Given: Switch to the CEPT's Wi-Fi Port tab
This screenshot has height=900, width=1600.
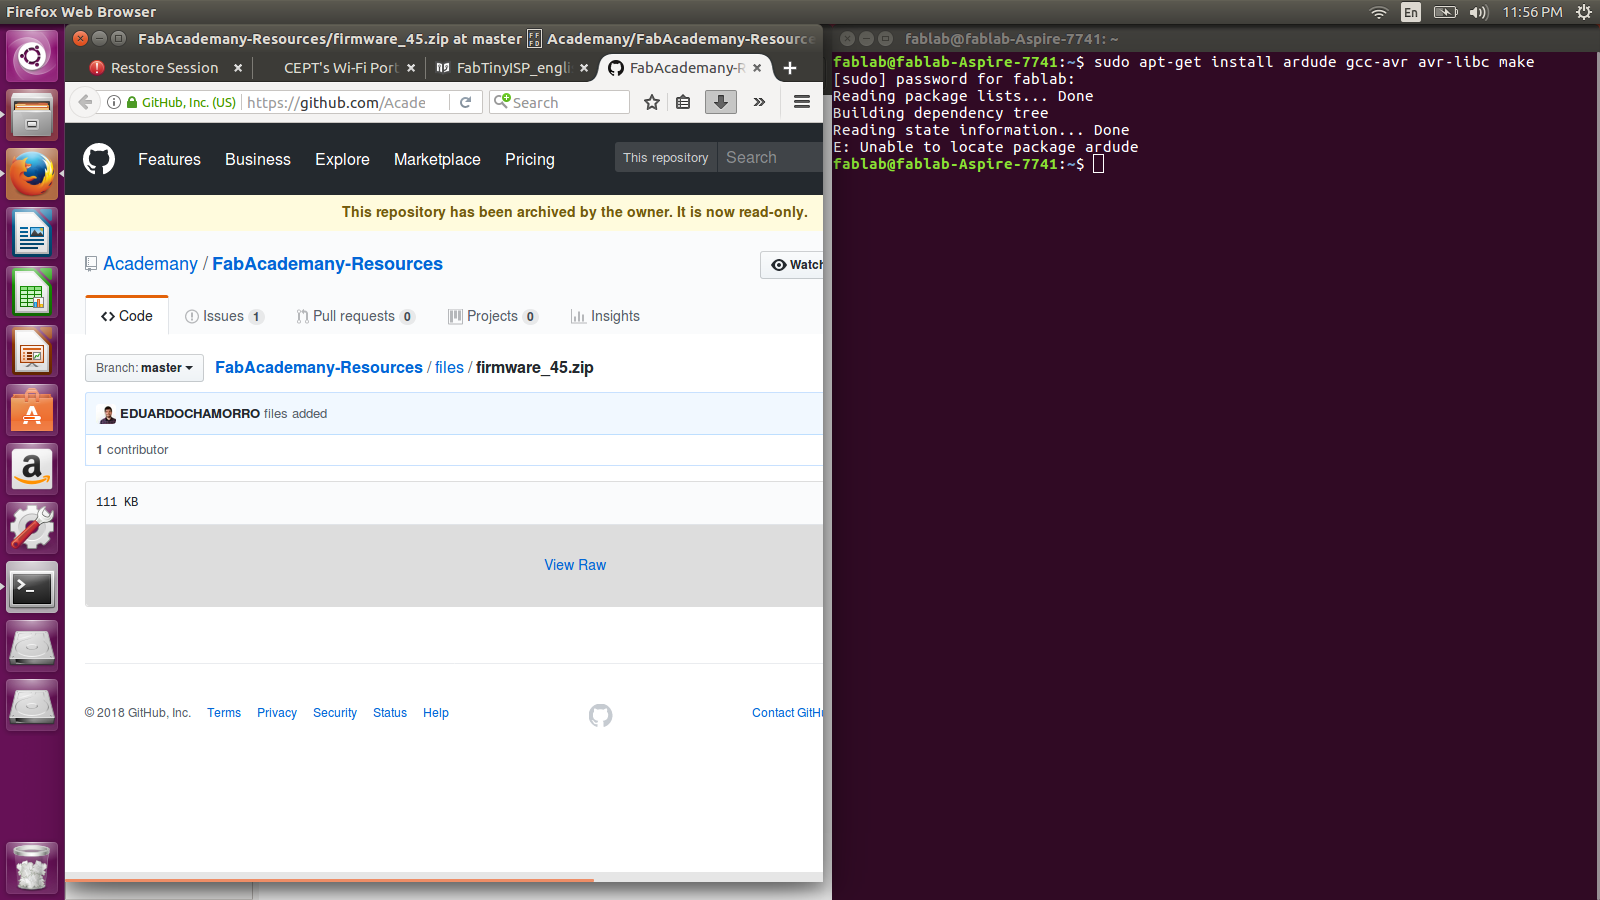Looking at the screenshot, I should point(341,68).
